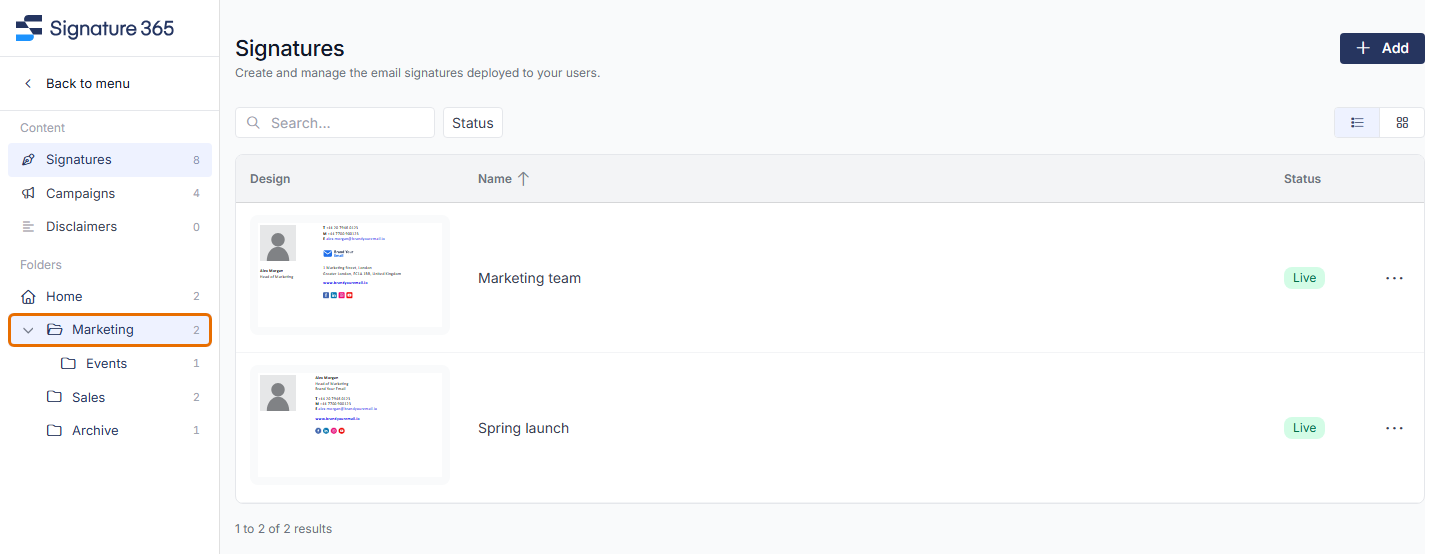Click the Add button
The height and width of the screenshot is (554, 1440).
tap(1382, 48)
